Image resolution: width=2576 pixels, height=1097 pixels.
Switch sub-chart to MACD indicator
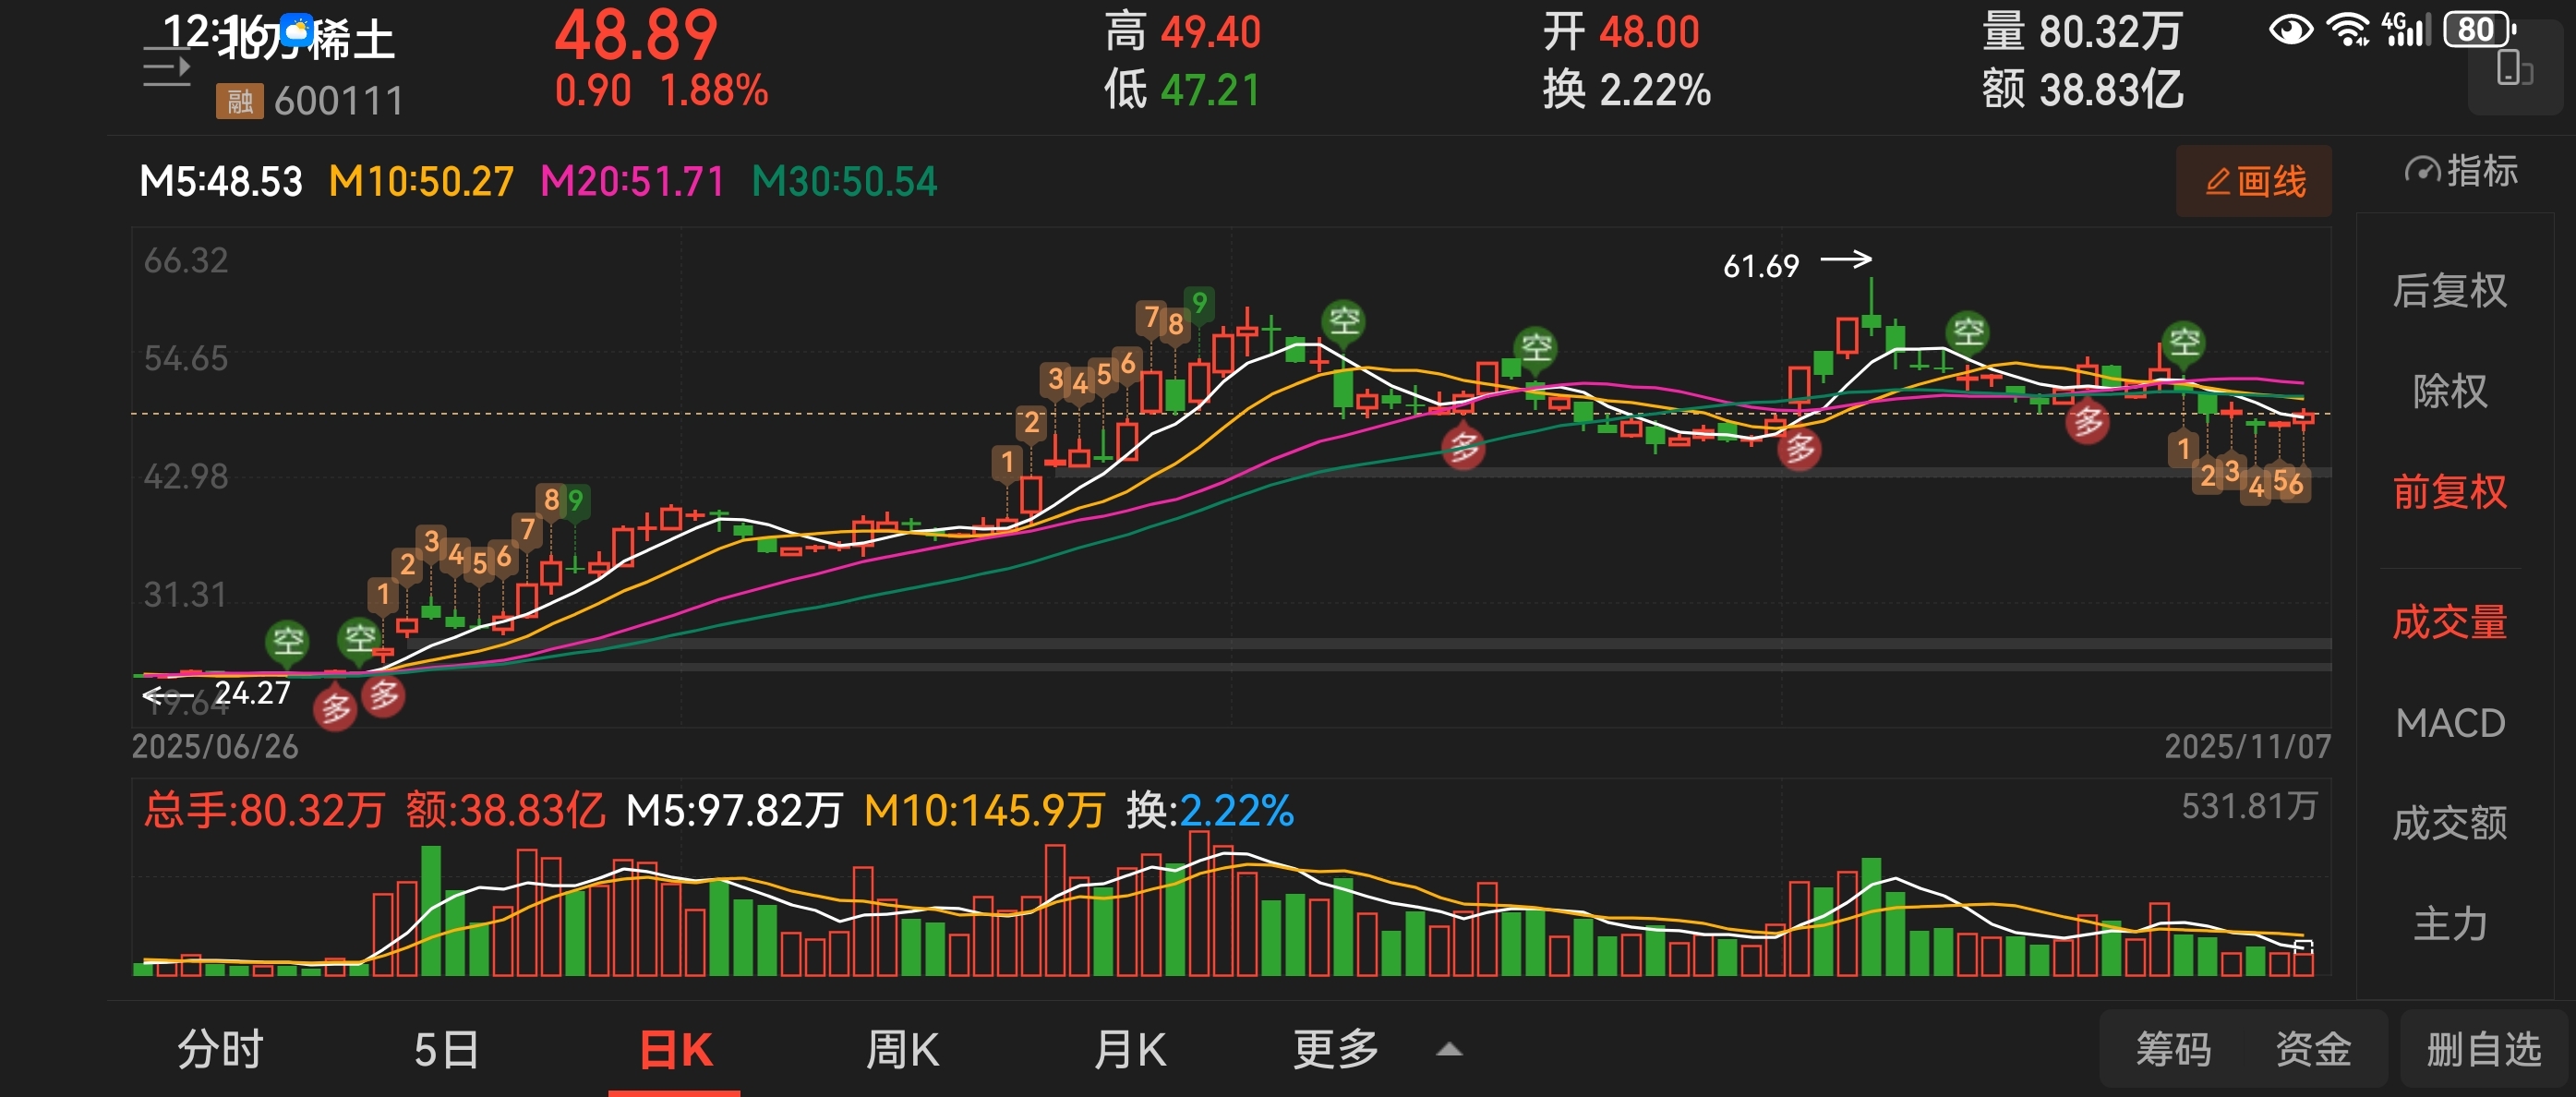pyautogui.click(x=2449, y=723)
